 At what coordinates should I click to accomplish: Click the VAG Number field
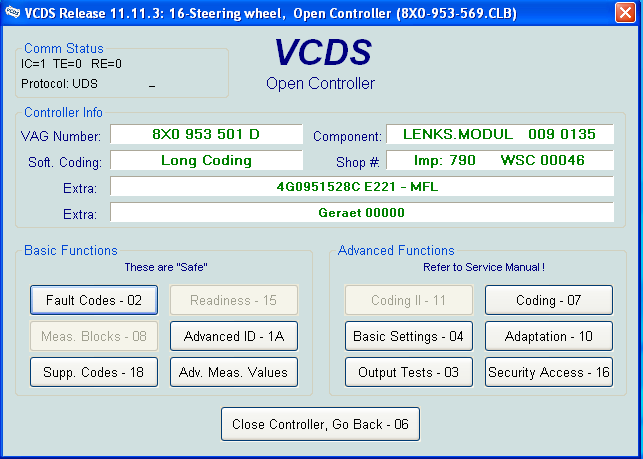tap(206, 134)
